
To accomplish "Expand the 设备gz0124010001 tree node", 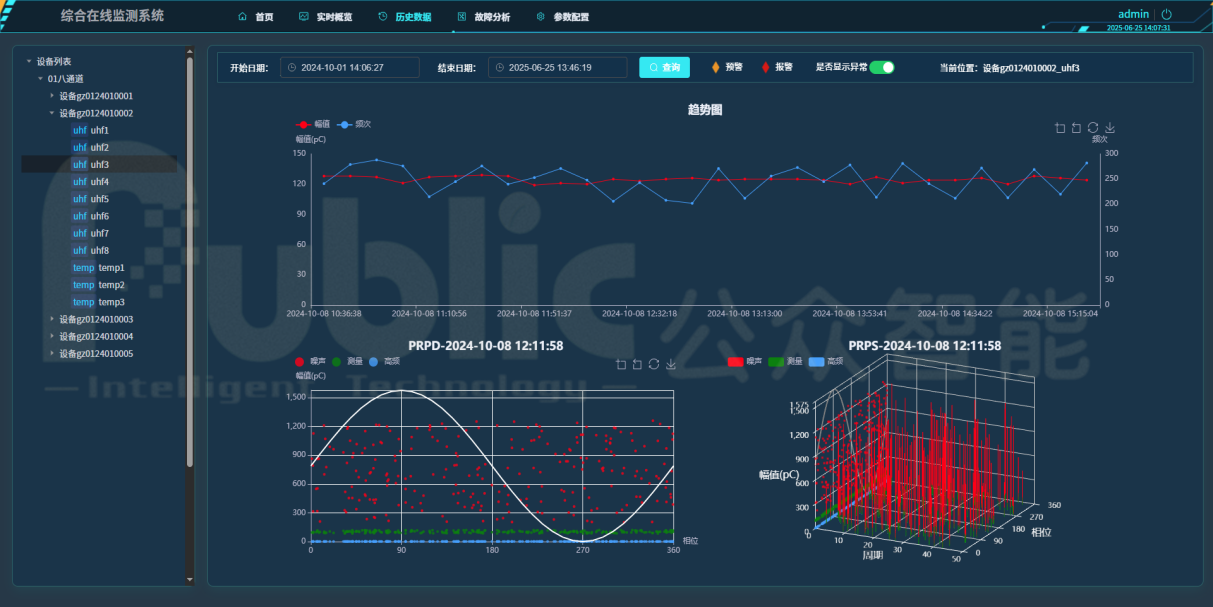I will coord(52,96).
